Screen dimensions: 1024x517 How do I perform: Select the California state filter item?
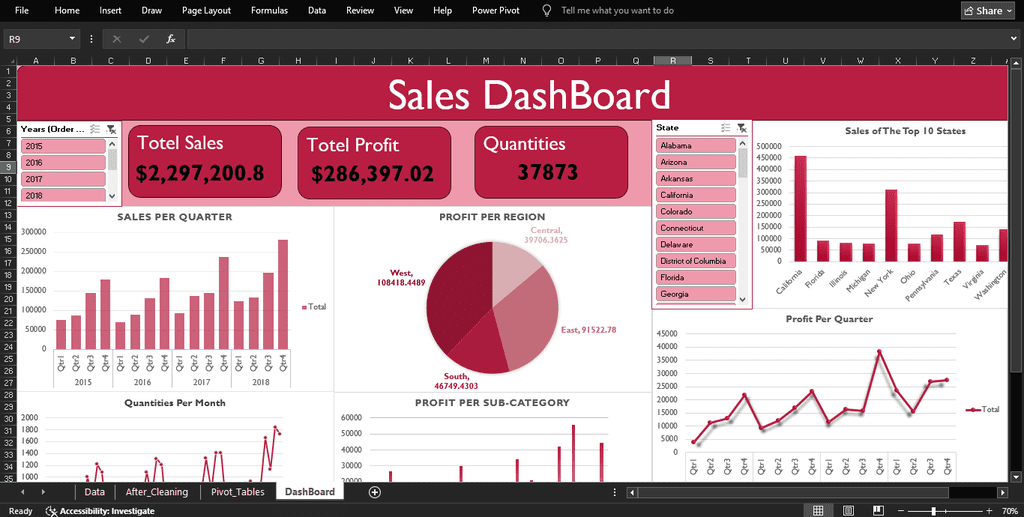(696, 195)
